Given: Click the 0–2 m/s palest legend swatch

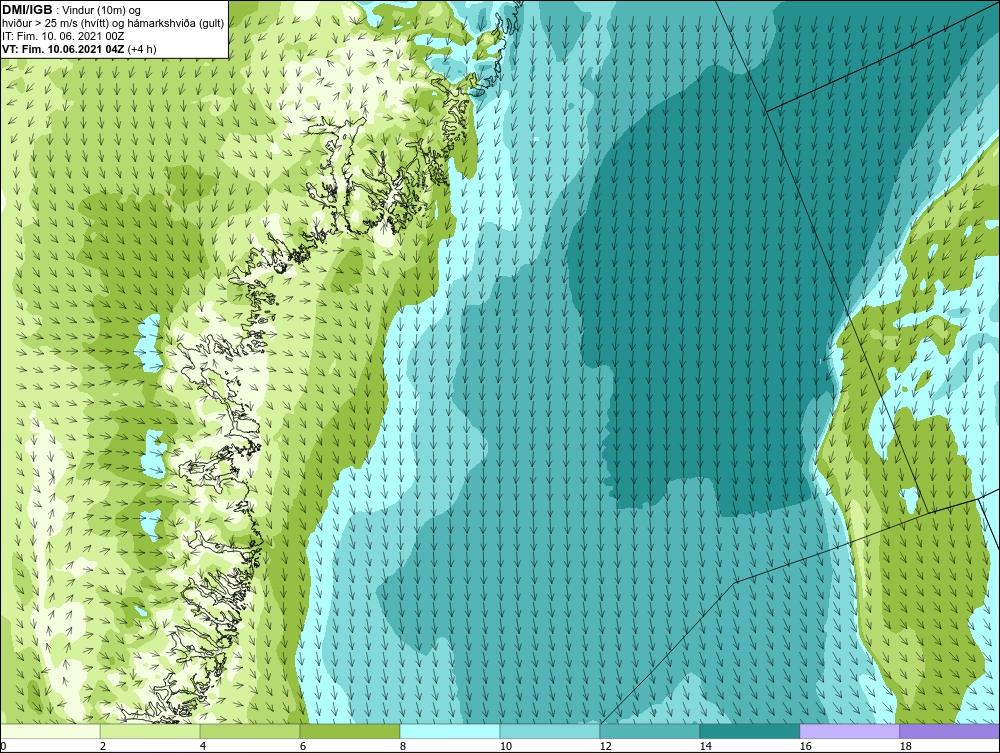Looking at the screenshot, I should pyautogui.click(x=50, y=731).
